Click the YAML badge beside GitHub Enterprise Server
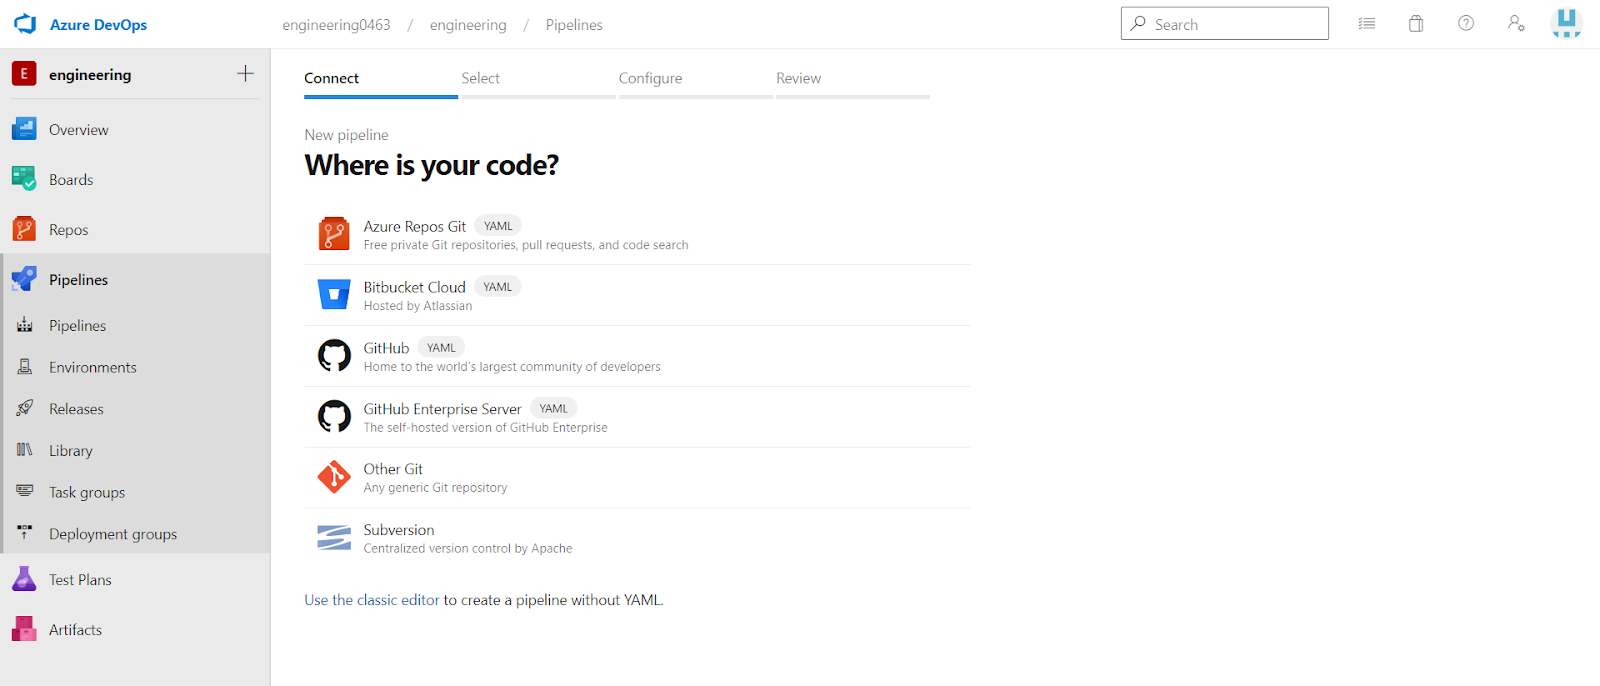Screen dimensions: 1600x686 pyautogui.click(x=553, y=408)
